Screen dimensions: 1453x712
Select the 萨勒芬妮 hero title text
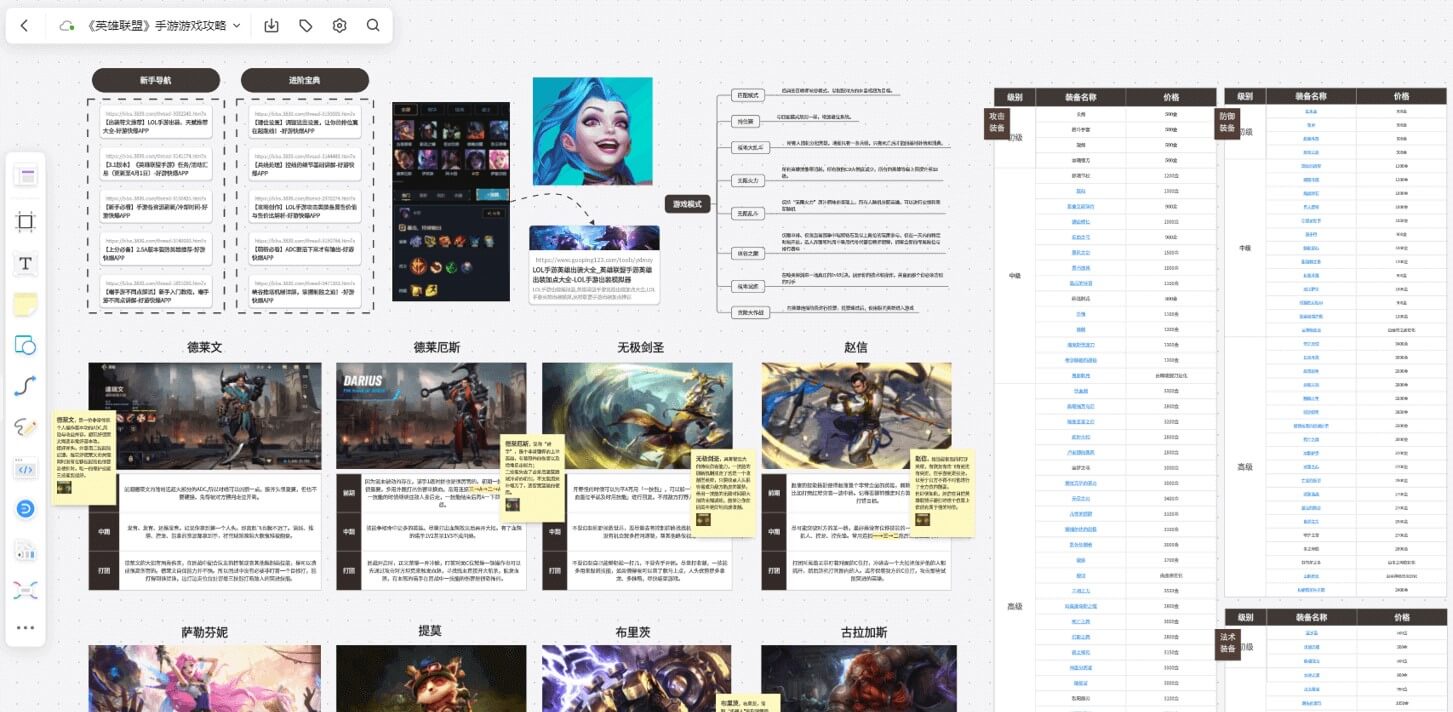tap(204, 632)
